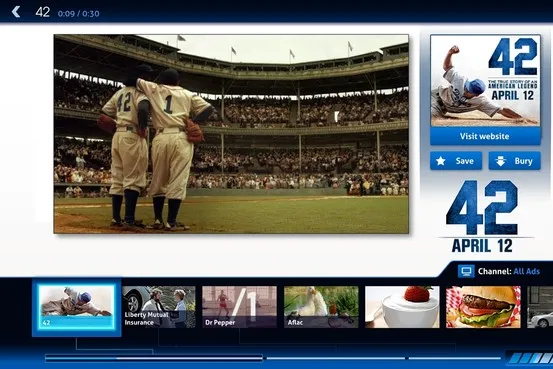Image resolution: width=553 pixels, height=369 pixels.
Task: Click the monitor icon beside Channel
Action: coord(466,271)
